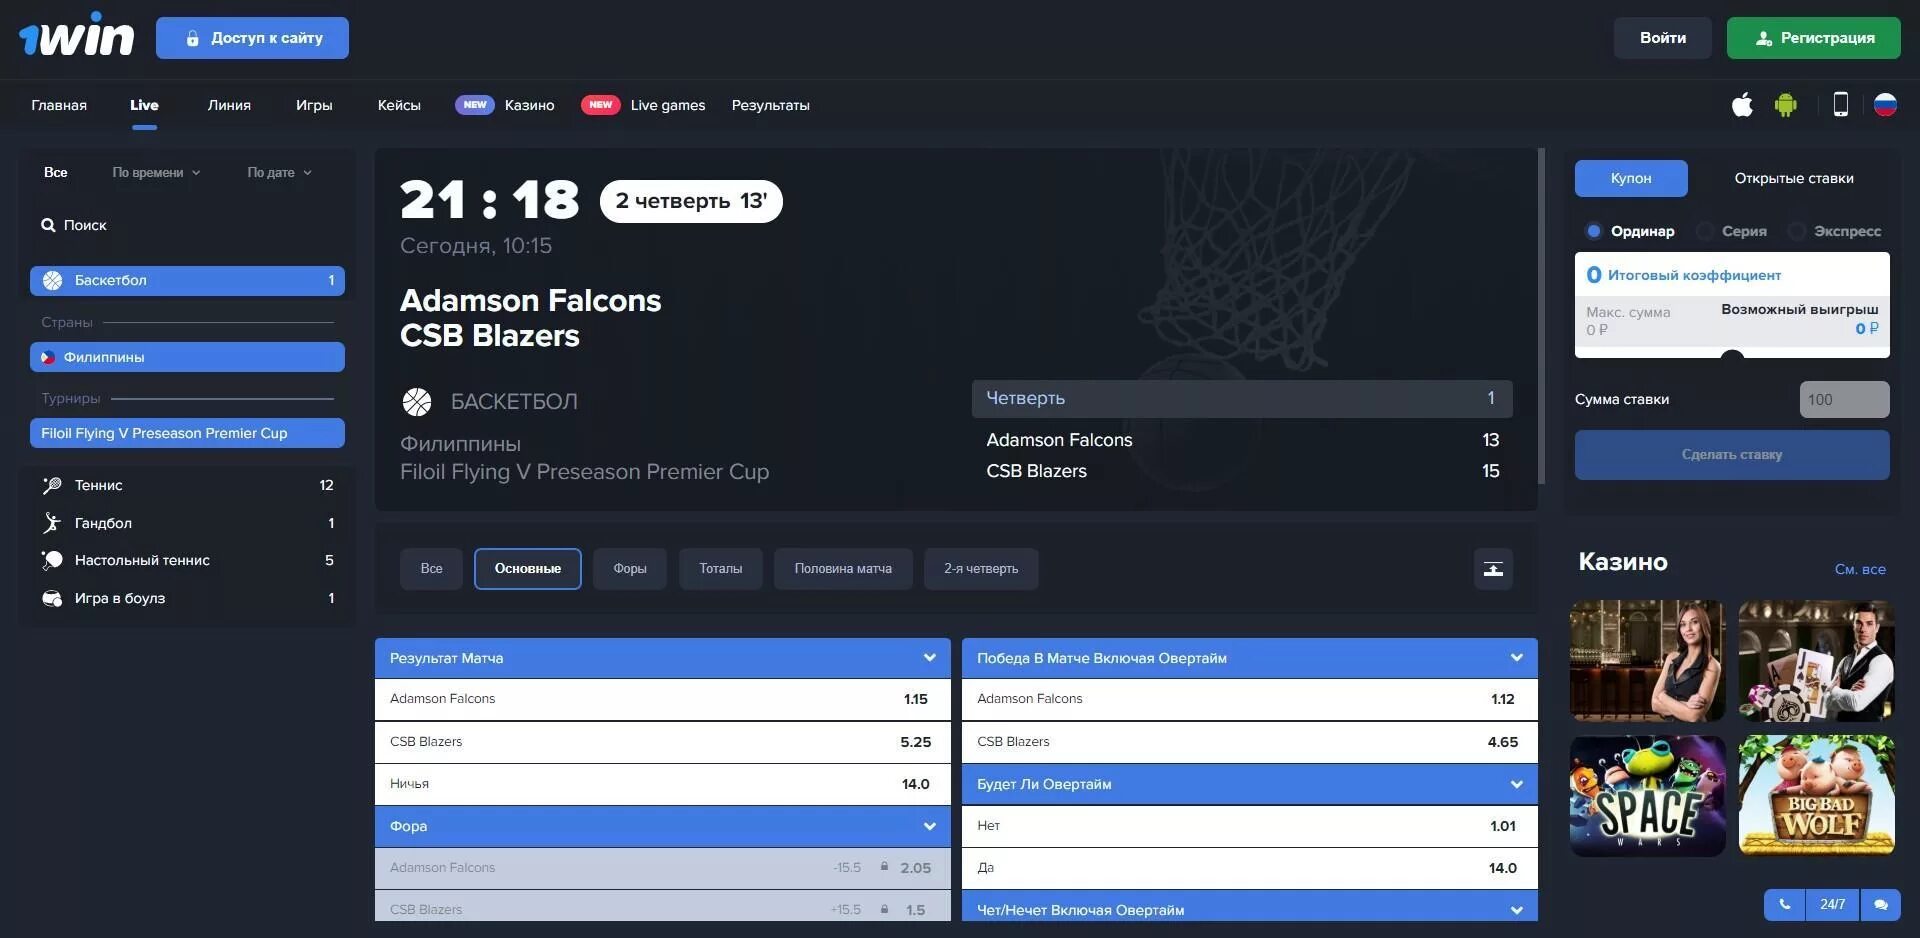1920x938 pixels.
Task: Open the Space Wars casino thumbnail
Action: click(x=1647, y=796)
